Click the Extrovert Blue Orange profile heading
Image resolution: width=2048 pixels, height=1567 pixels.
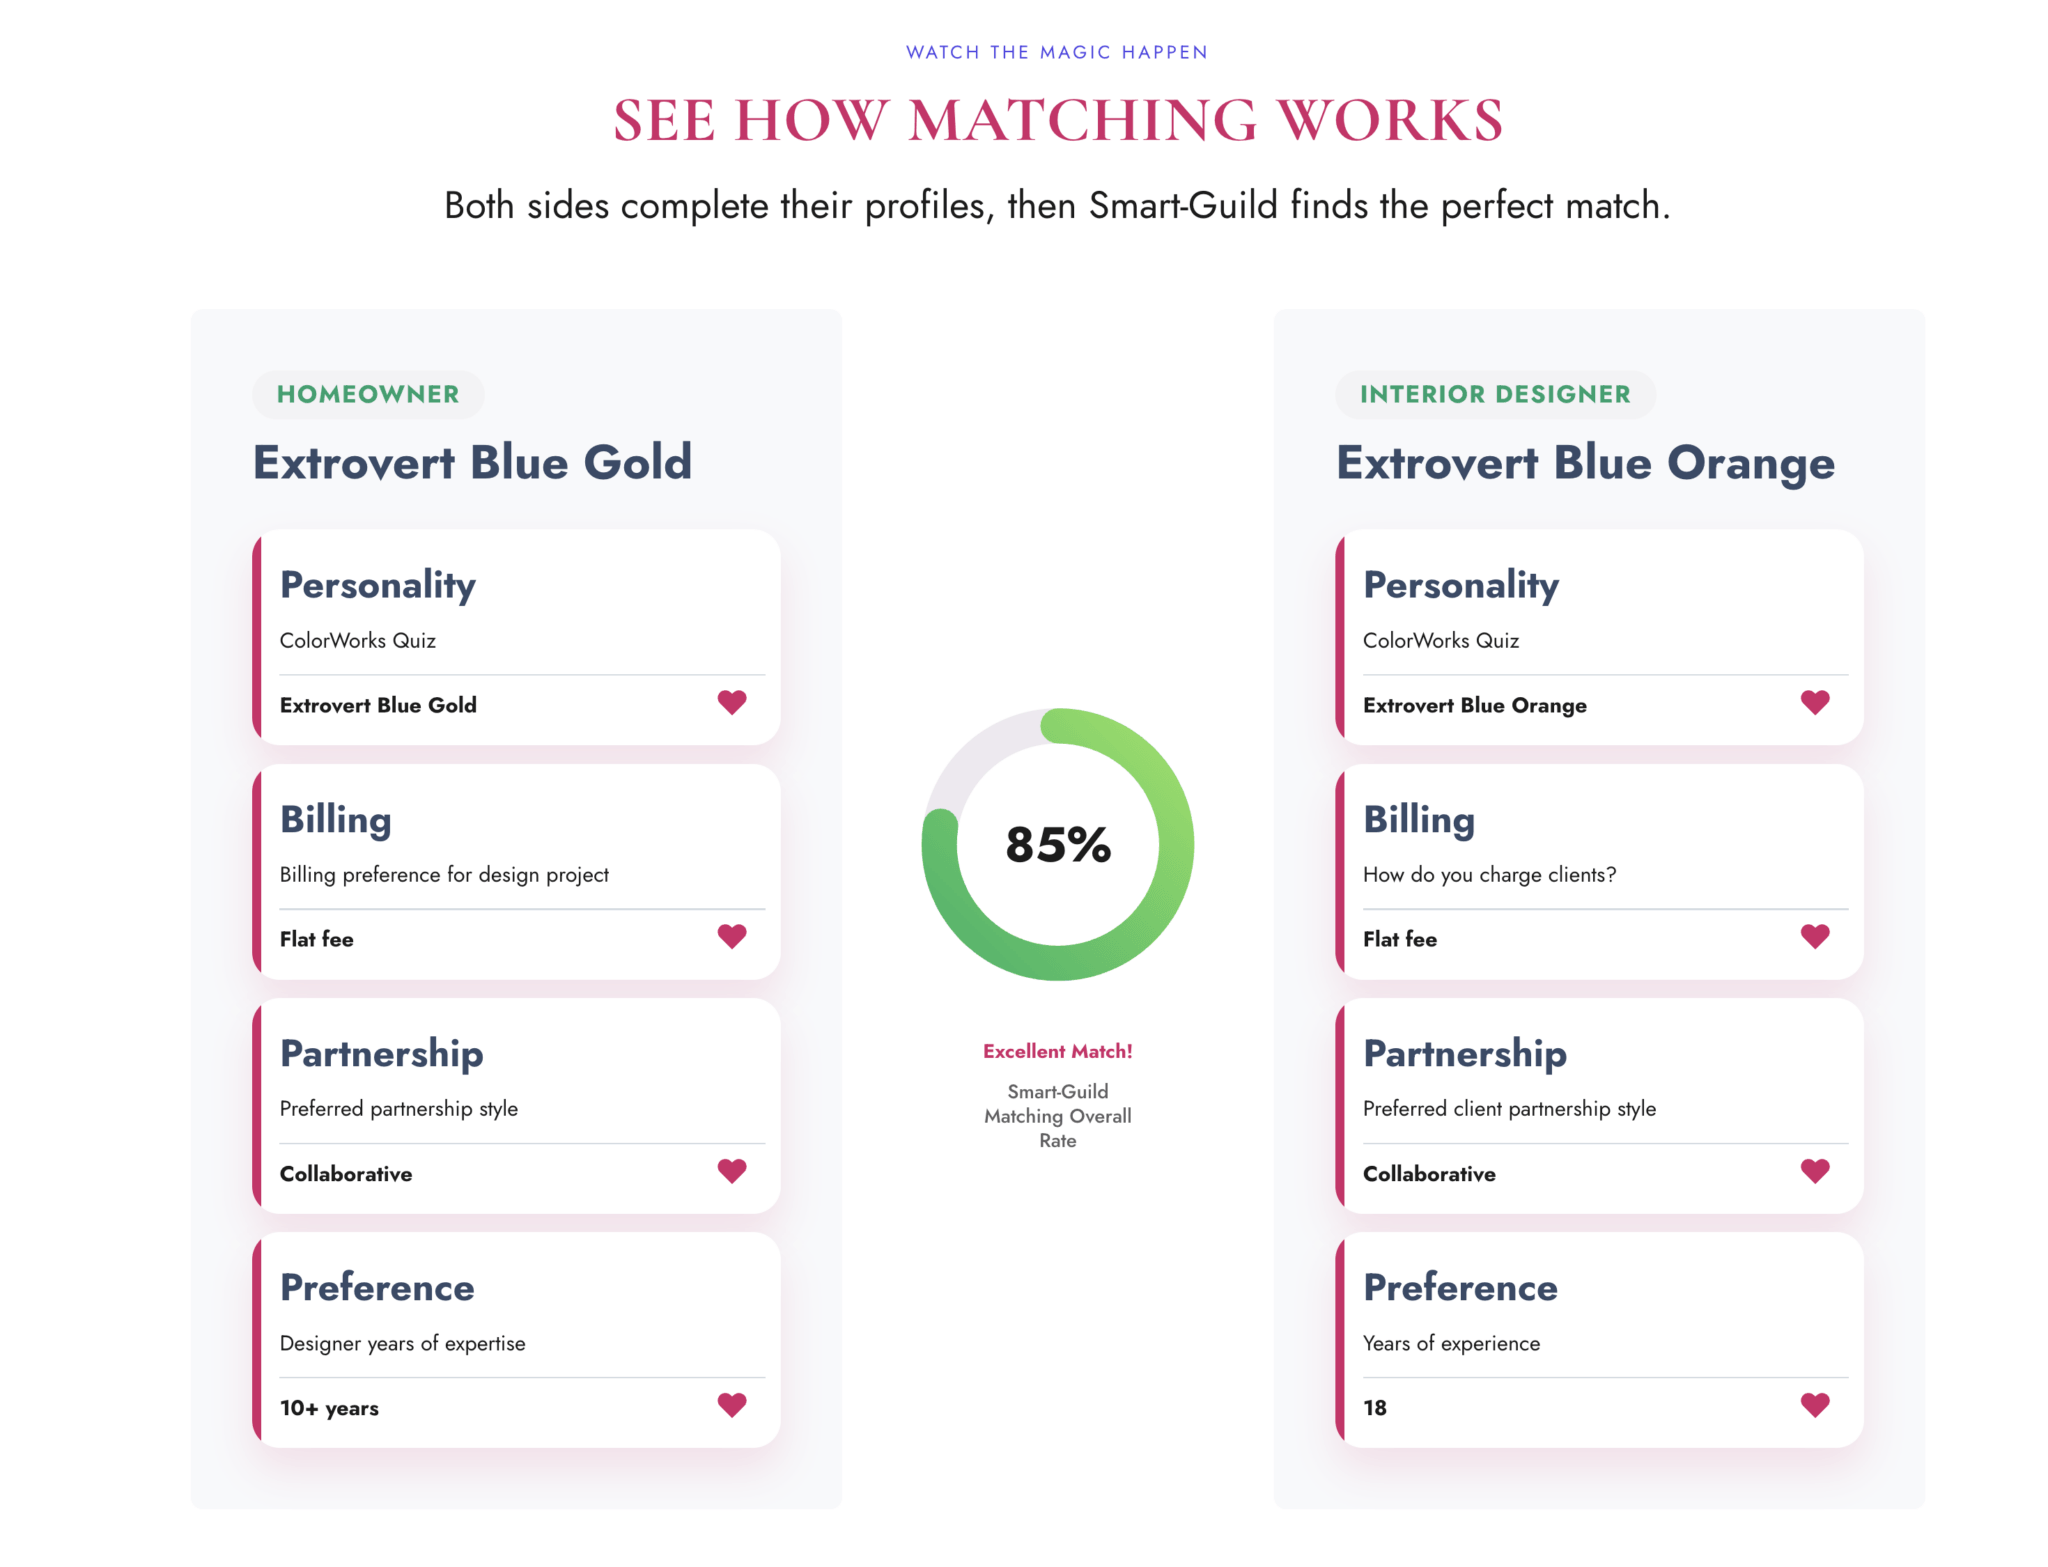pyautogui.click(x=1585, y=462)
